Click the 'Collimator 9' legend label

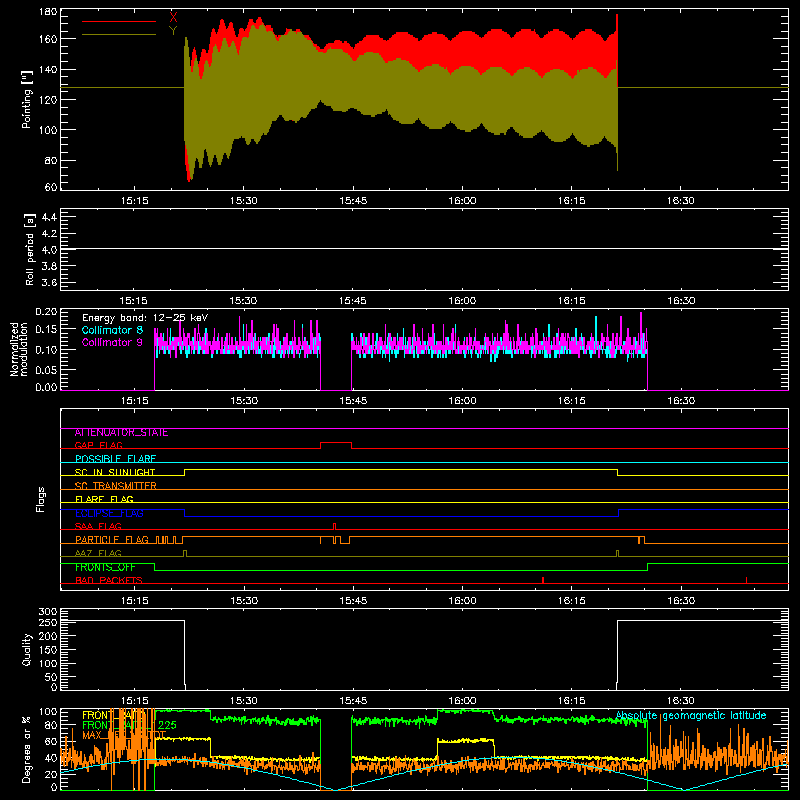(112, 342)
